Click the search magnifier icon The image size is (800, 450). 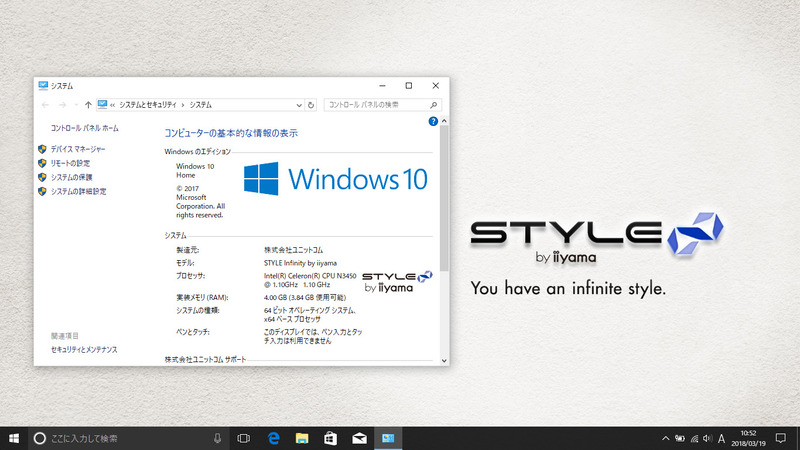434,105
